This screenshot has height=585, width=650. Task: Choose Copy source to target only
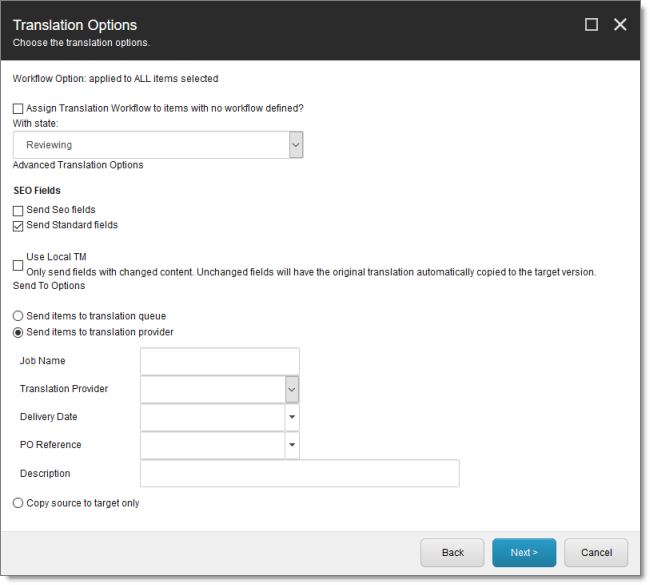point(18,503)
